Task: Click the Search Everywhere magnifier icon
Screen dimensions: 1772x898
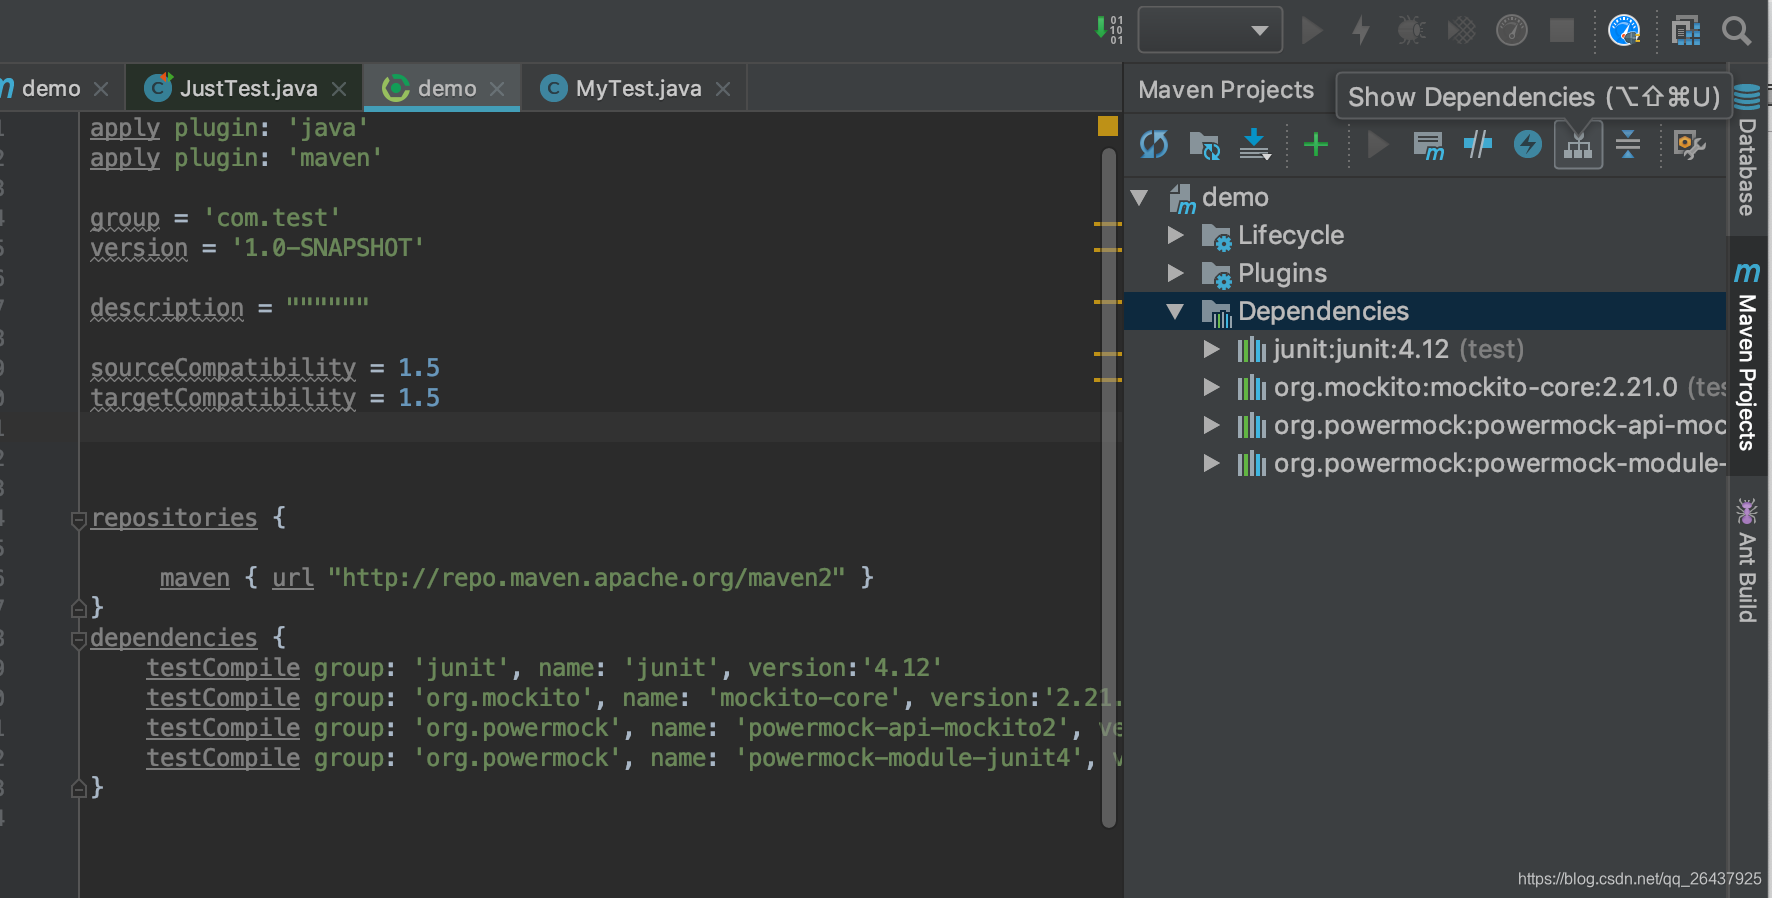Action: coord(1736,31)
